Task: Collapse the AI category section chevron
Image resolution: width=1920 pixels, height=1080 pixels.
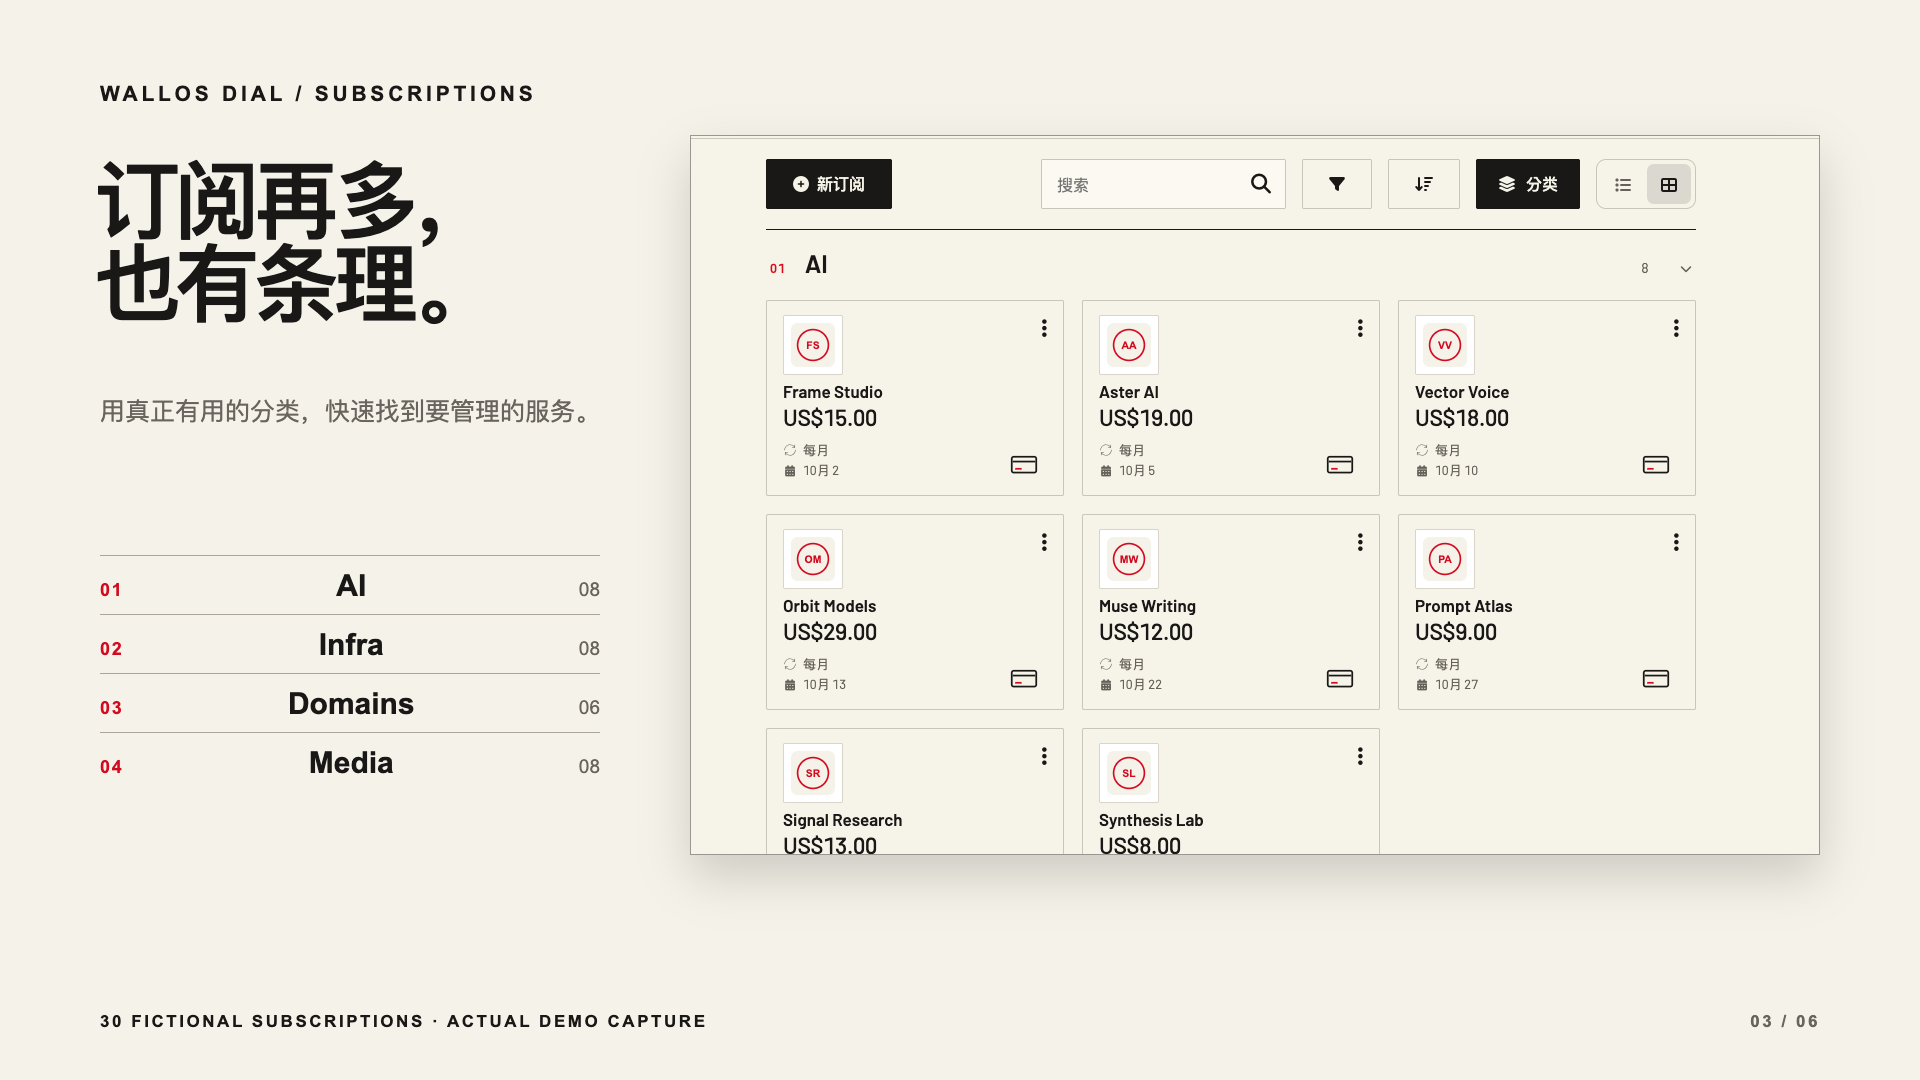Action: click(x=1686, y=269)
